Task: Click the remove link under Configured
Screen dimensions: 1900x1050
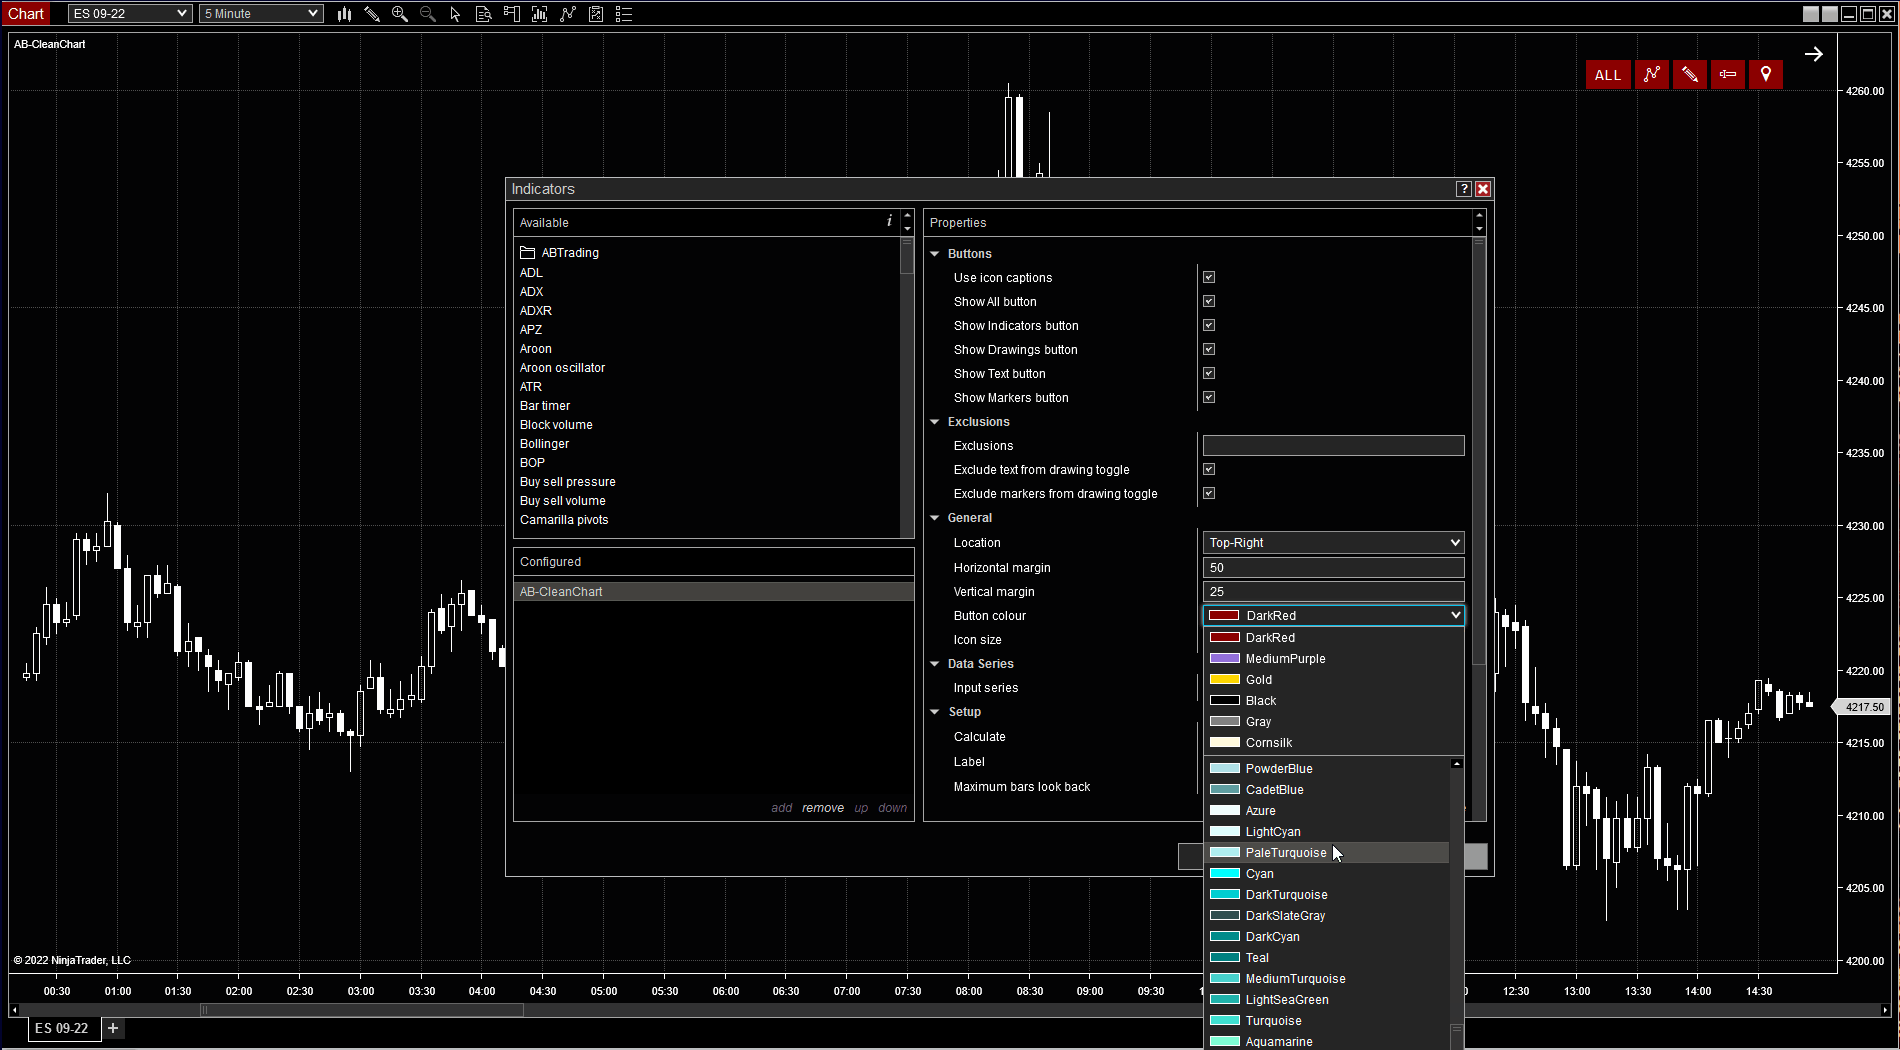Action: [x=822, y=808]
